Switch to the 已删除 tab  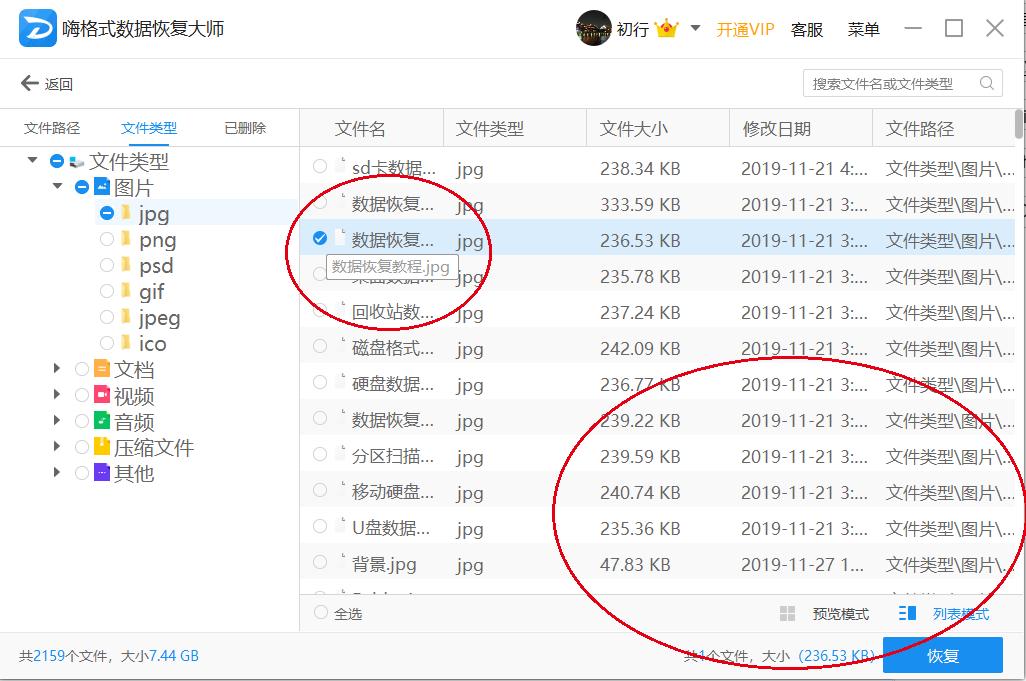(x=243, y=128)
